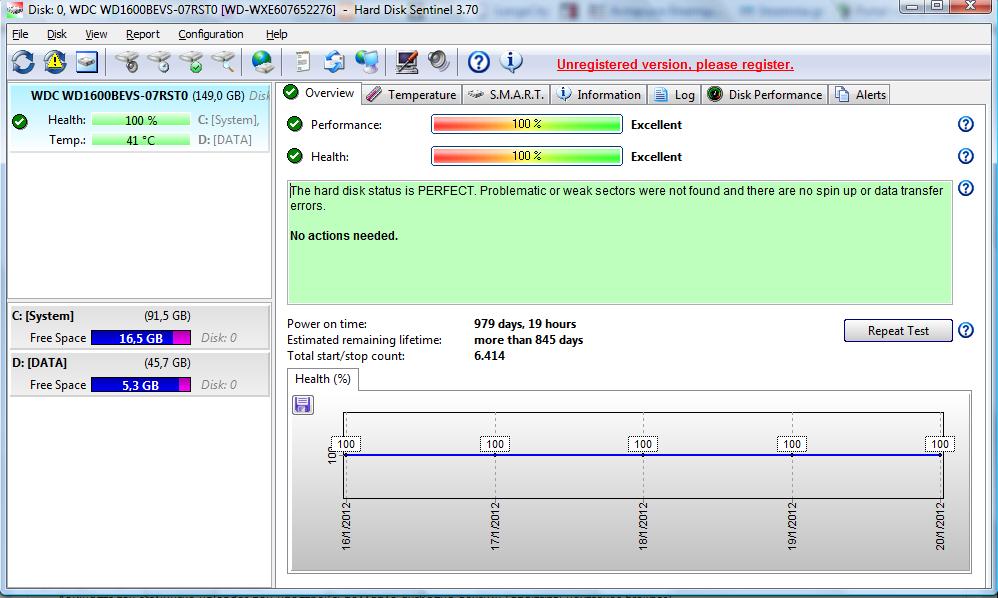
Task: Click the blue question mark icon in the toolbar
Action: tap(479, 62)
